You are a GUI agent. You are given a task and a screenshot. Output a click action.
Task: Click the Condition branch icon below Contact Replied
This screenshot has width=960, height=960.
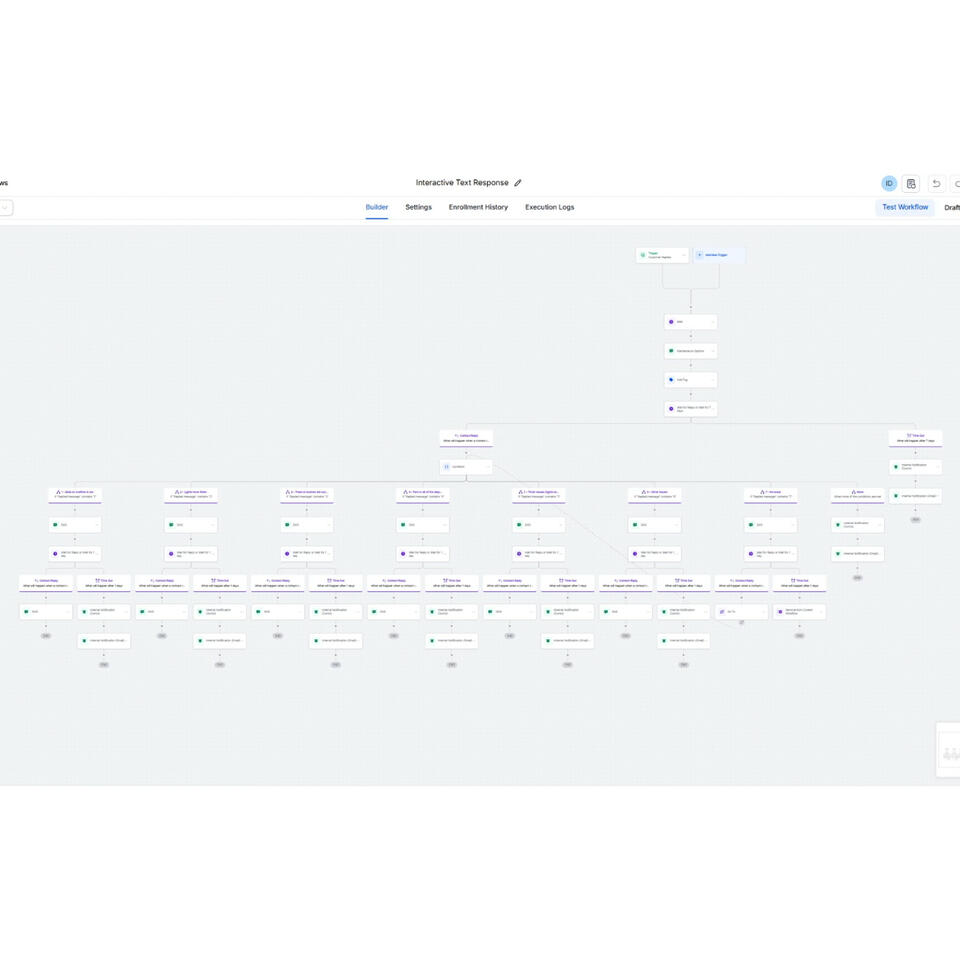point(447,467)
